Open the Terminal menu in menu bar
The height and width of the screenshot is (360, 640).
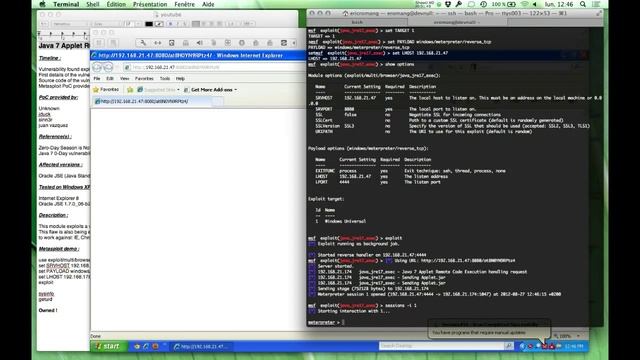[x=66, y=4]
